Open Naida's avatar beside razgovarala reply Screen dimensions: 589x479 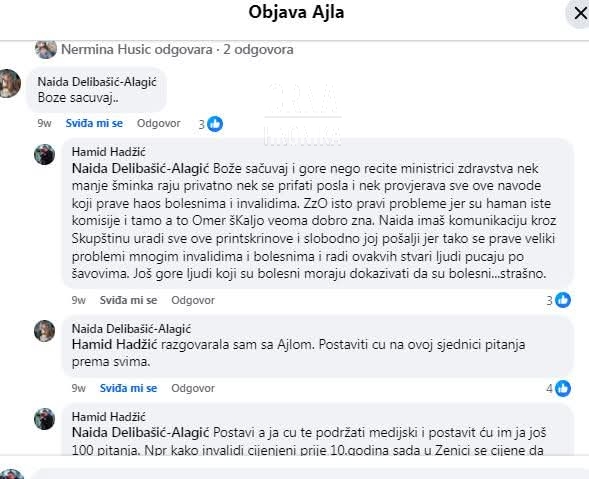coord(44,331)
